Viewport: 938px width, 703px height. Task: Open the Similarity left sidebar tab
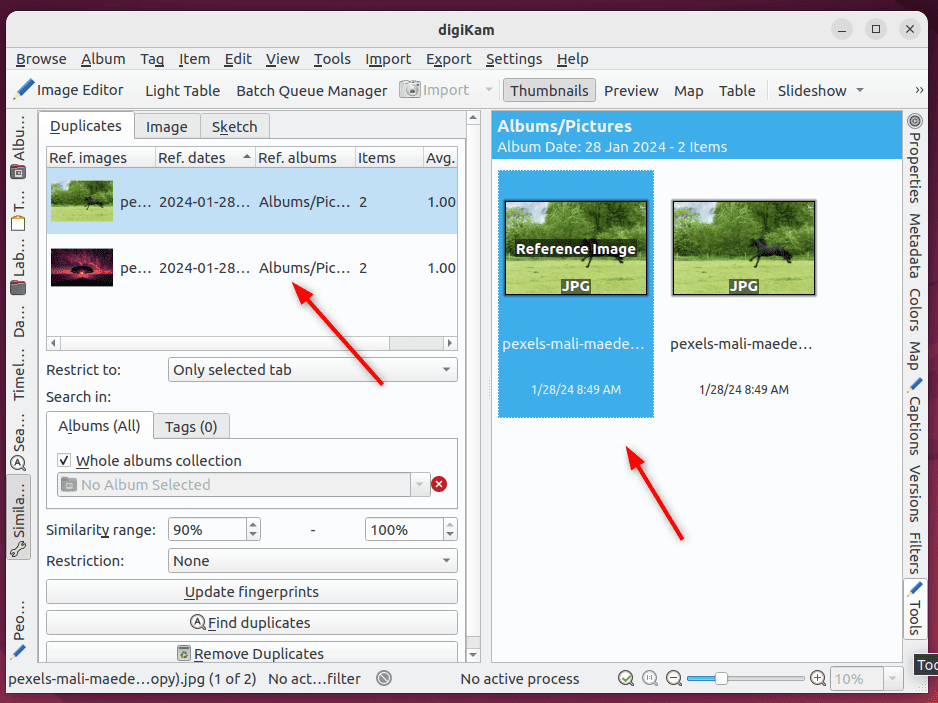click(x=19, y=518)
